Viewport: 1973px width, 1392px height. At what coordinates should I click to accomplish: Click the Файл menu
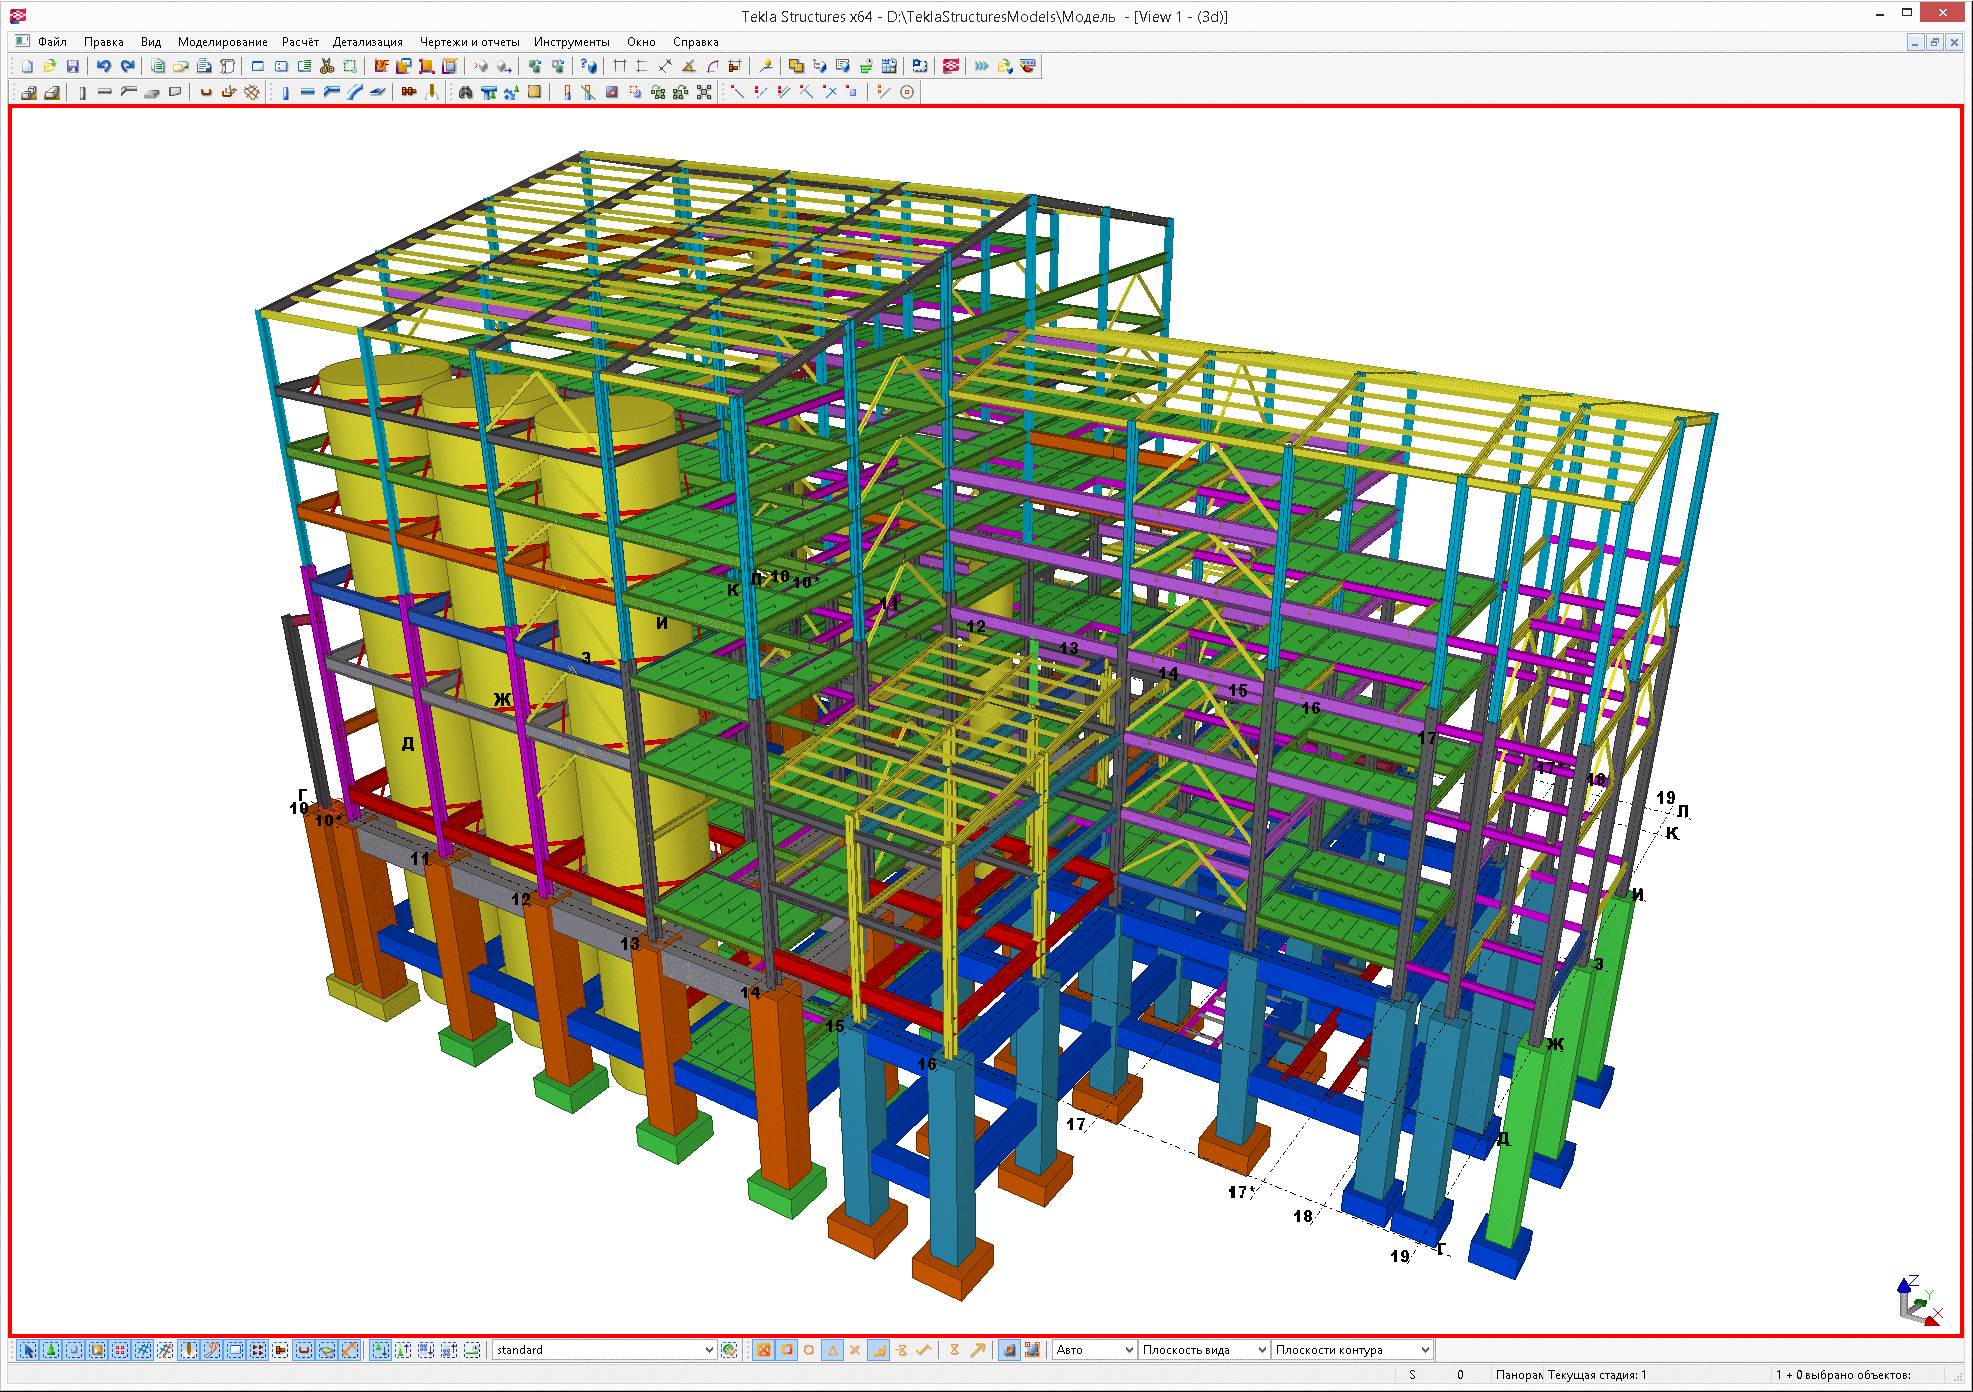(52, 42)
